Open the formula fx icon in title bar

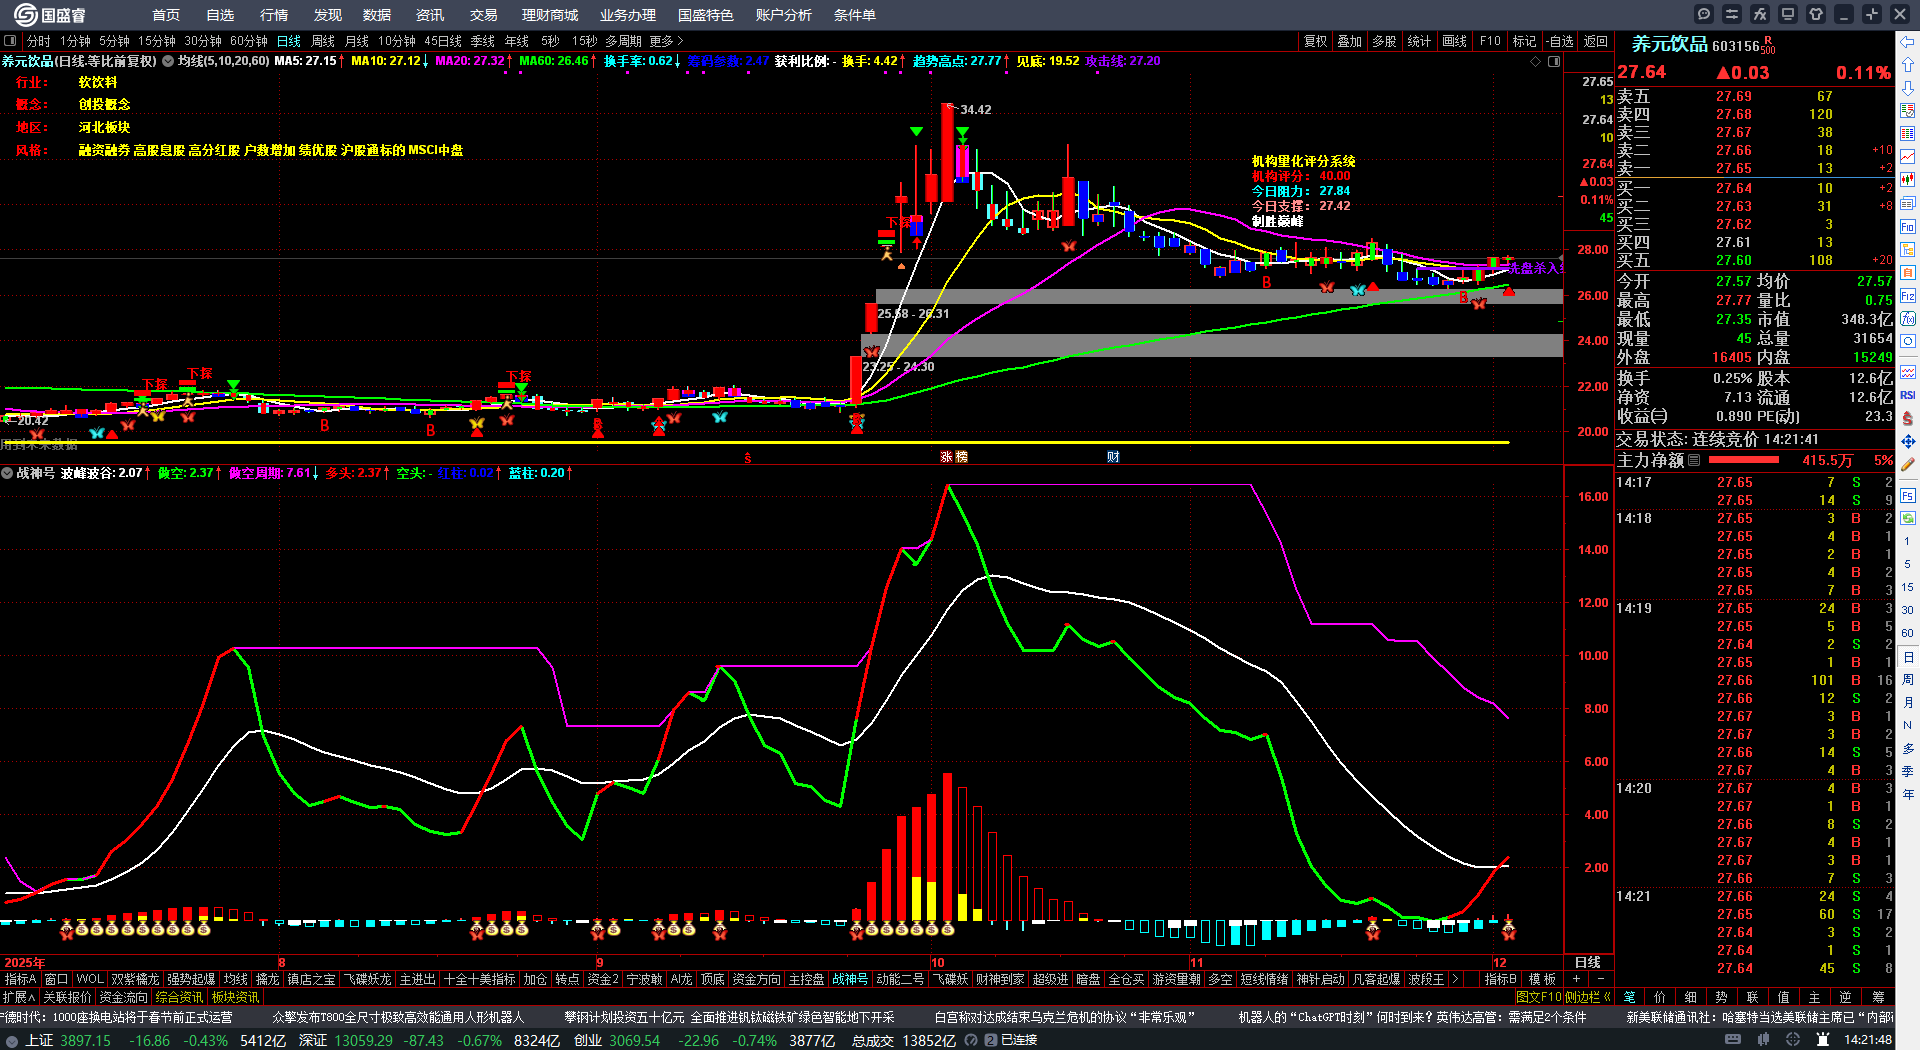pyautogui.click(x=1760, y=14)
